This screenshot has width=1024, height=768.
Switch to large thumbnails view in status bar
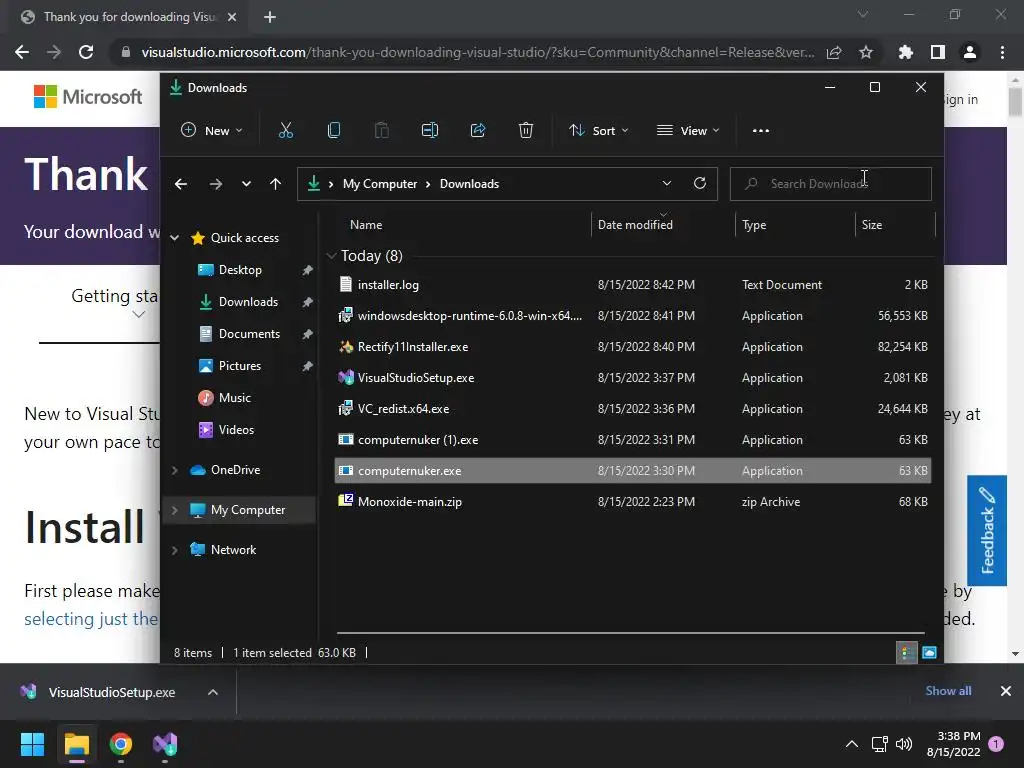pos(929,652)
